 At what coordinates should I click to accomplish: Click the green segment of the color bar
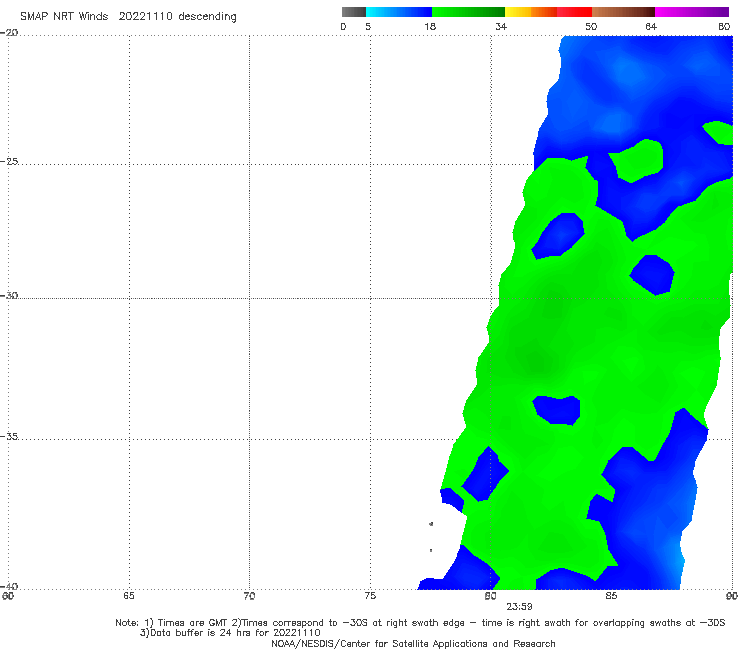(468, 12)
